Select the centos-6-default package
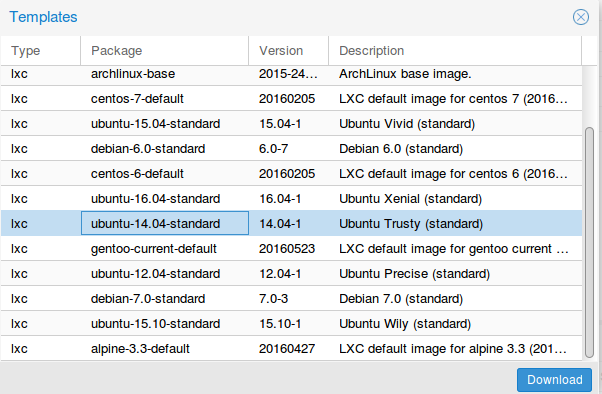 point(137,174)
